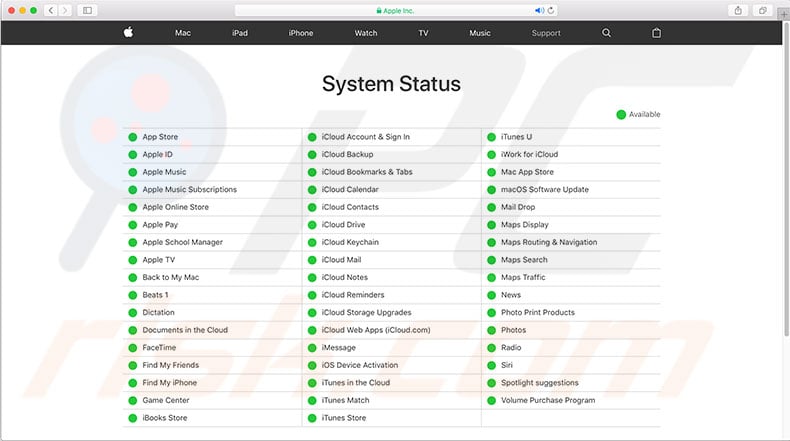The height and width of the screenshot is (441, 790).
Task: Click the green status dot beside iCloud Drive
Action: tap(312, 225)
